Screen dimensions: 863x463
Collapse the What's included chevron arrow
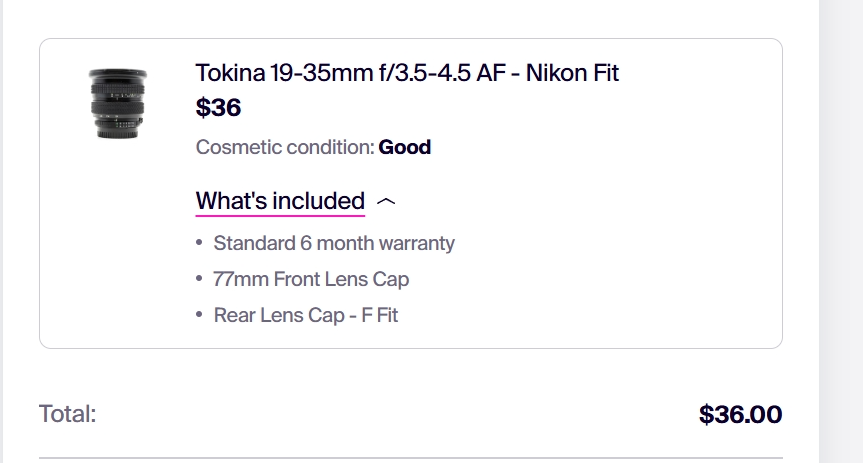(x=386, y=201)
